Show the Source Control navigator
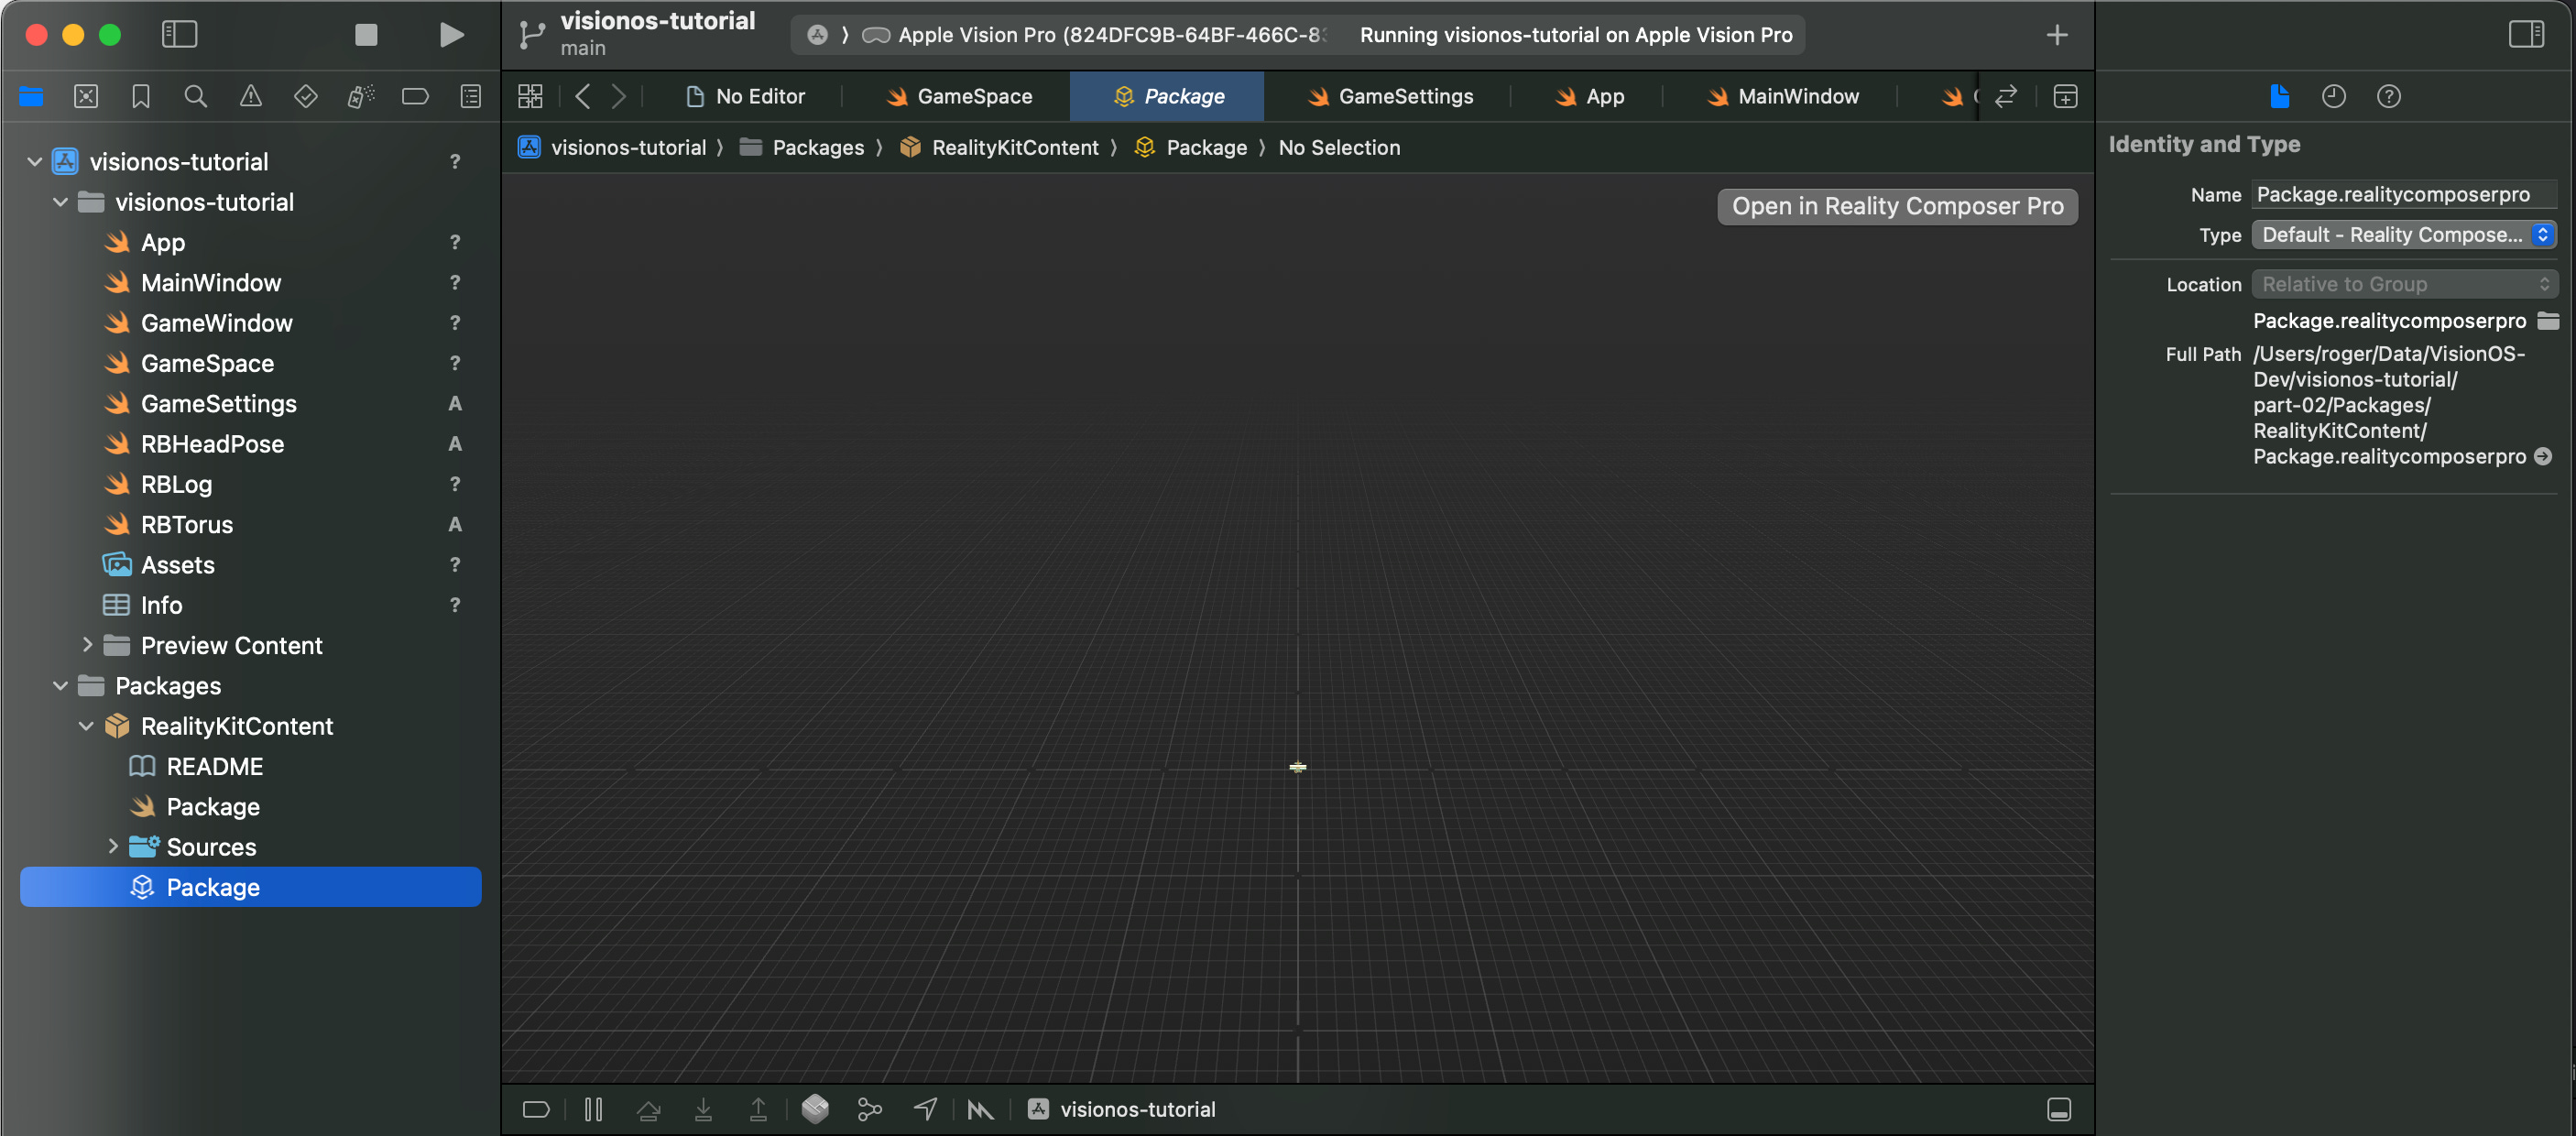Viewport: 2576px width, 1136px height. [86, 97]
